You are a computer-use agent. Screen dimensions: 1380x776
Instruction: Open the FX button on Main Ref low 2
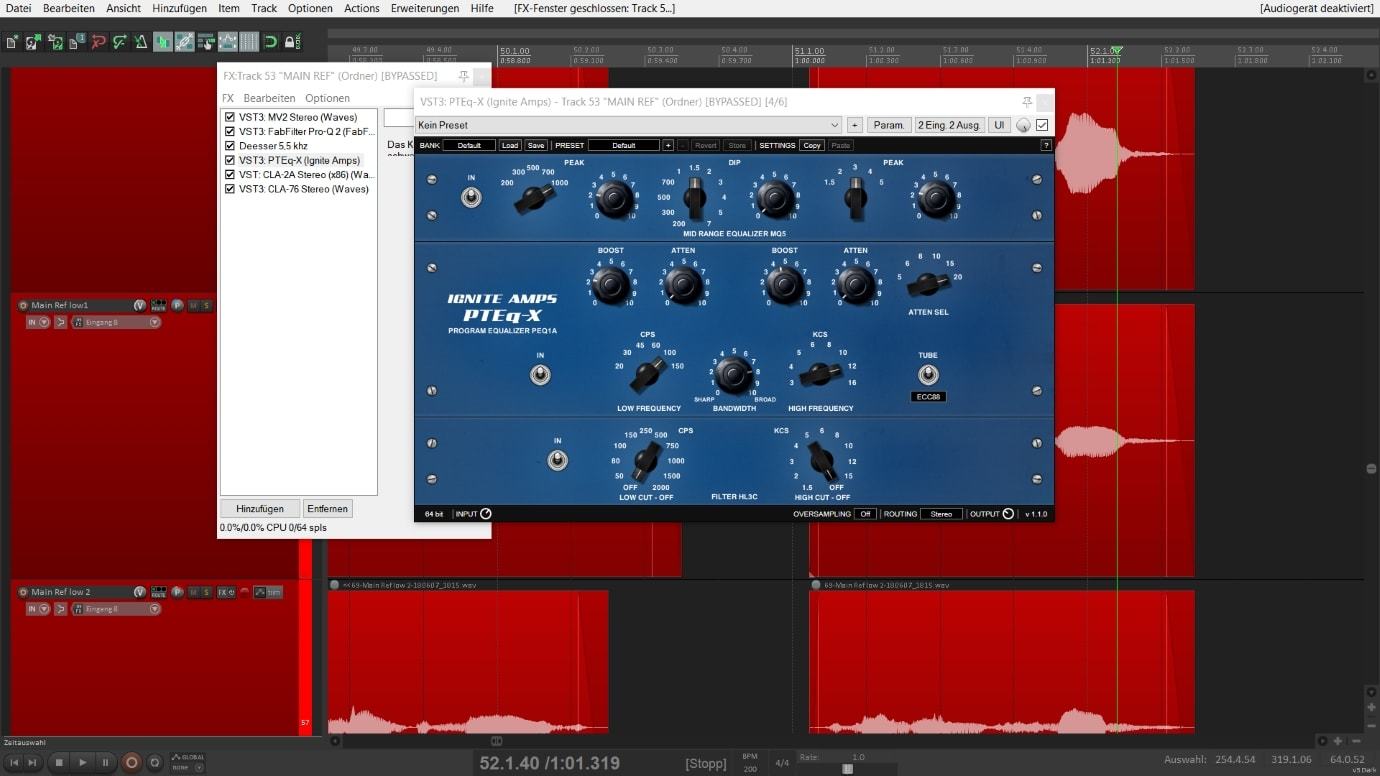(227, 592)
